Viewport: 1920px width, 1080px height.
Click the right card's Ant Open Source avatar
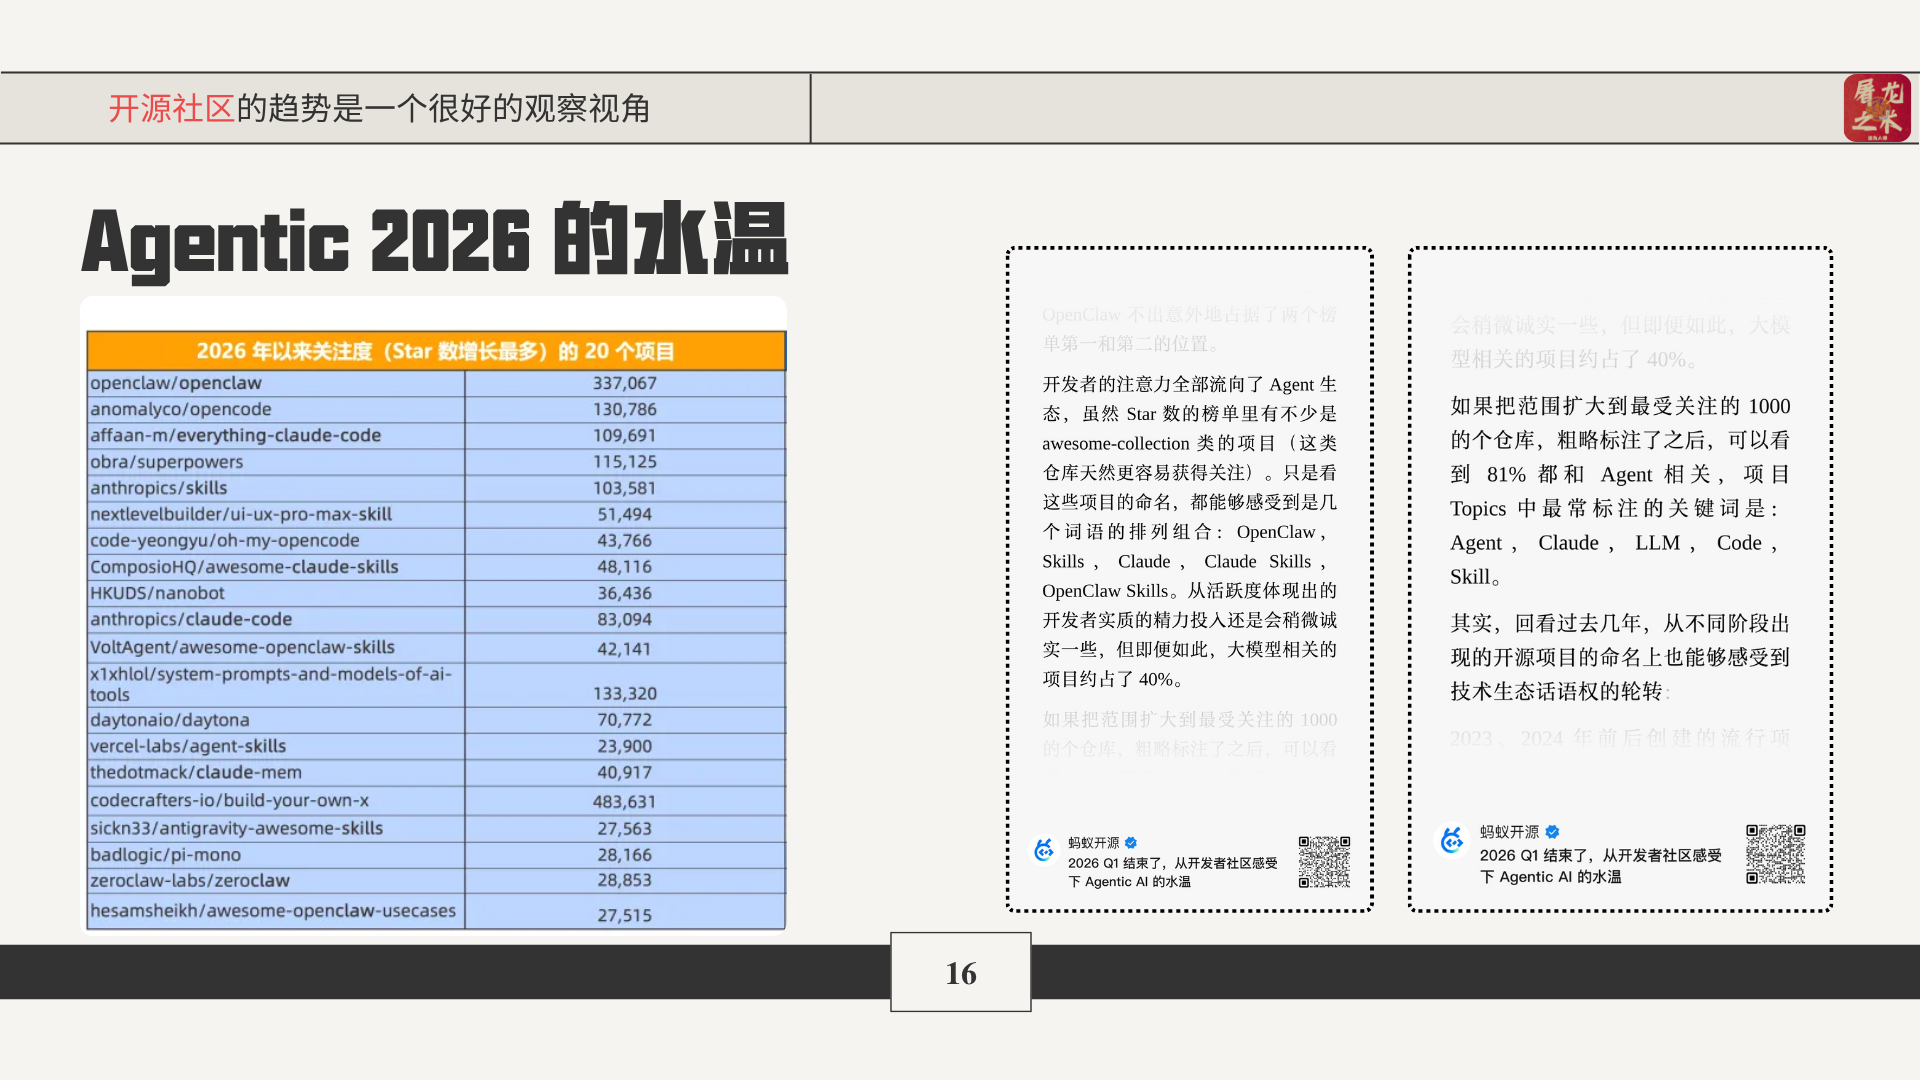point(1452,840)
